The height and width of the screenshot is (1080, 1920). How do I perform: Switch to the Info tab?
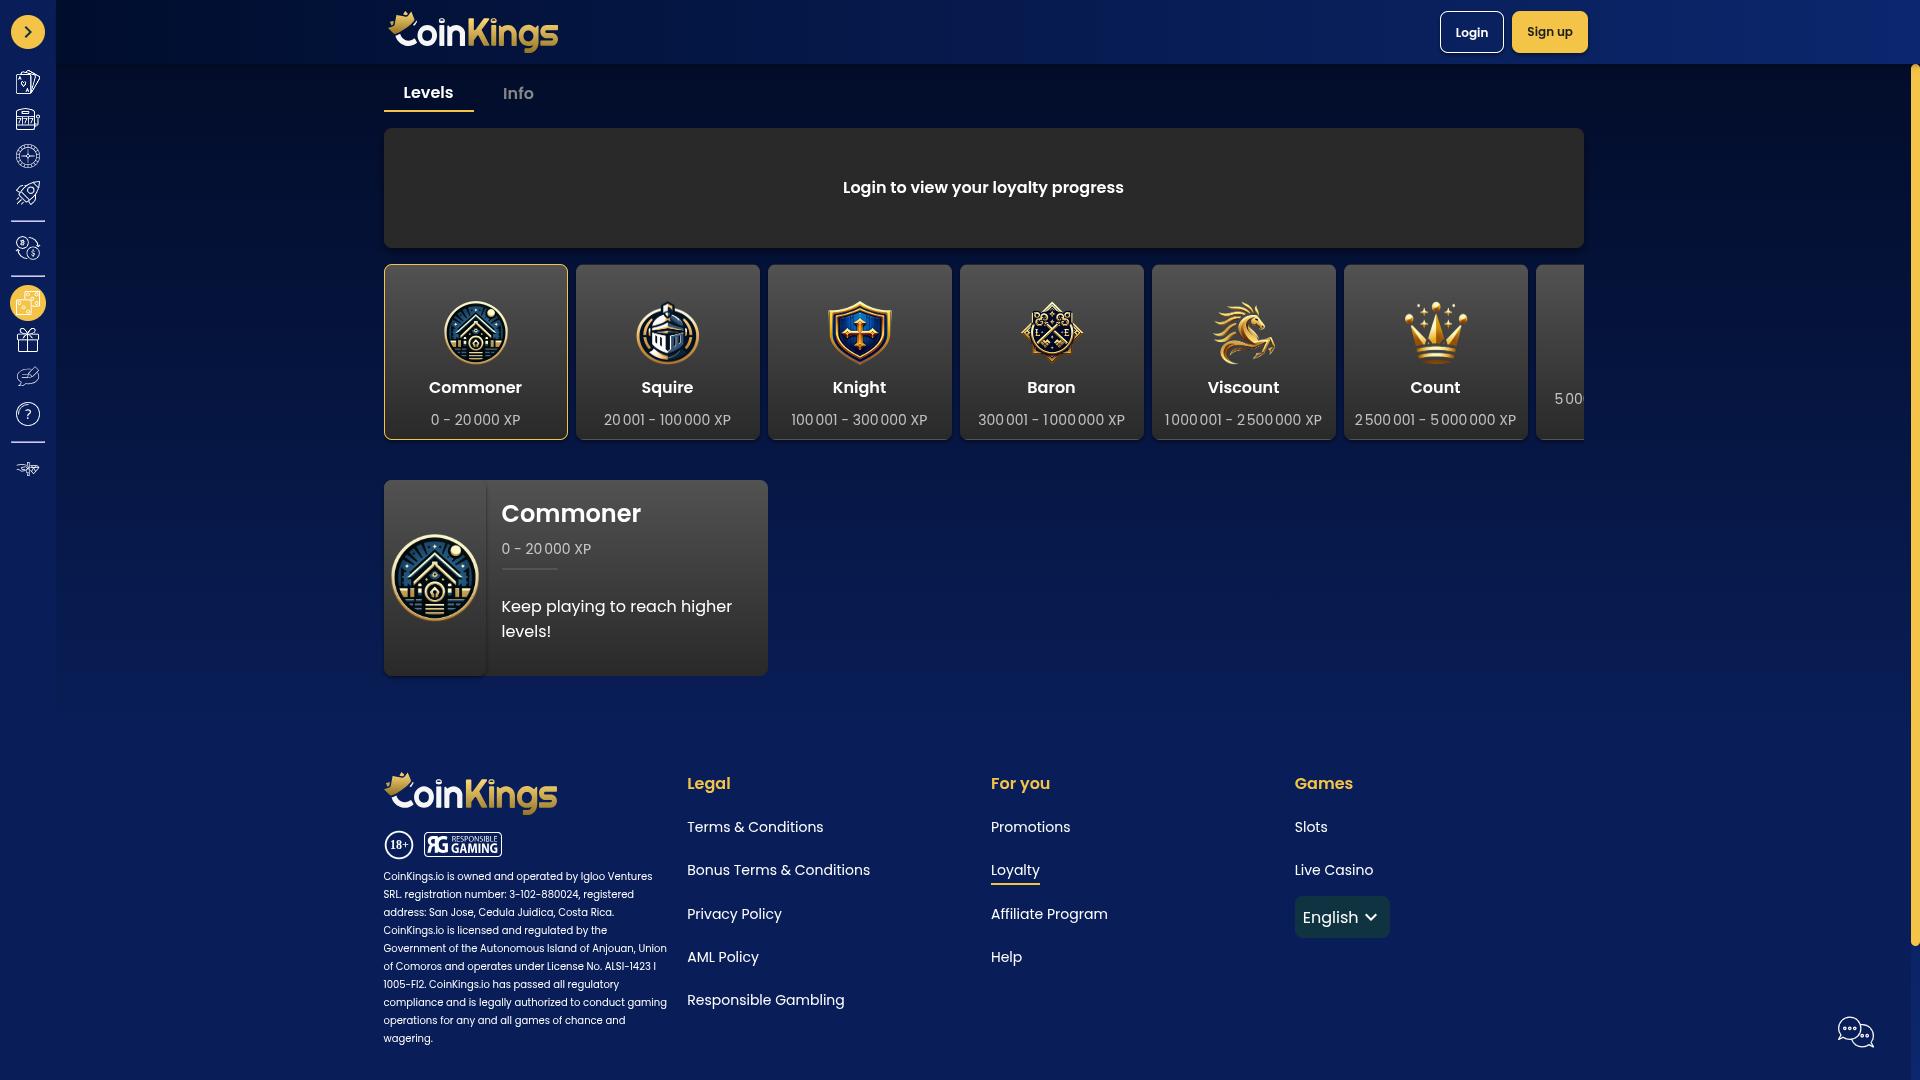tap(518, 93)
